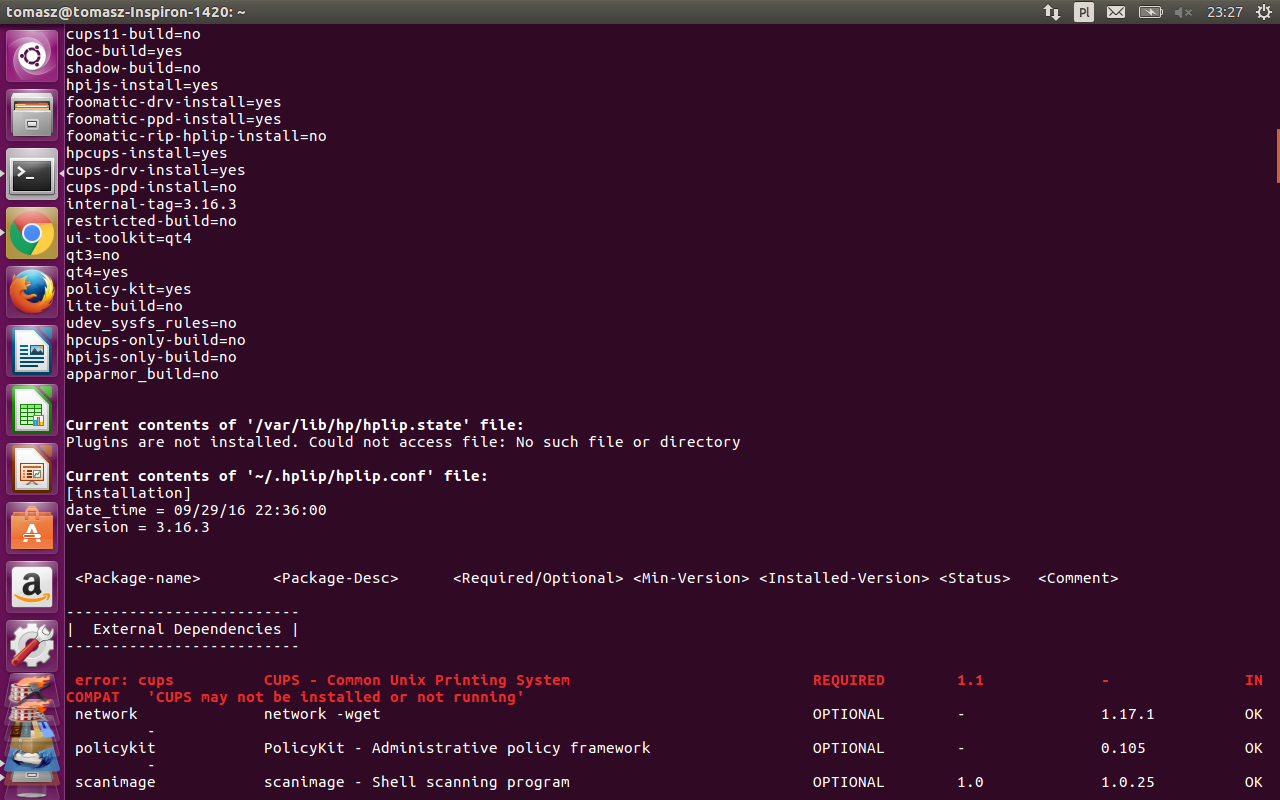Launch the Files manager from the launcher
Viewport: 1280px width, 800px height.
tap(32, 115)
